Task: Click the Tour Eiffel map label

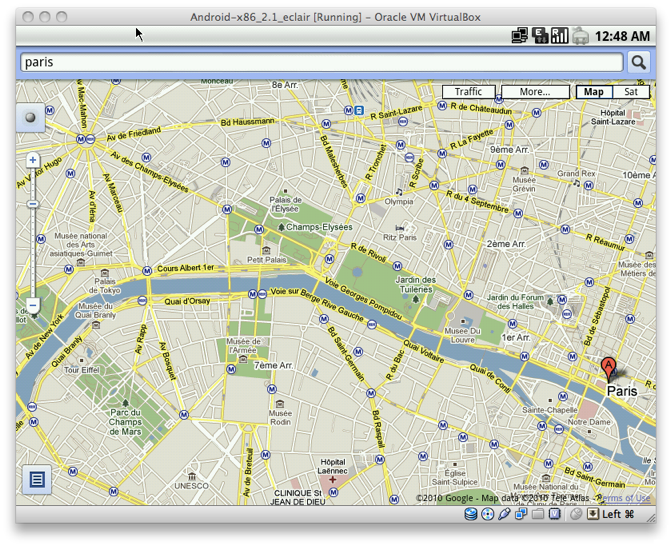Action: coord(81,370)
